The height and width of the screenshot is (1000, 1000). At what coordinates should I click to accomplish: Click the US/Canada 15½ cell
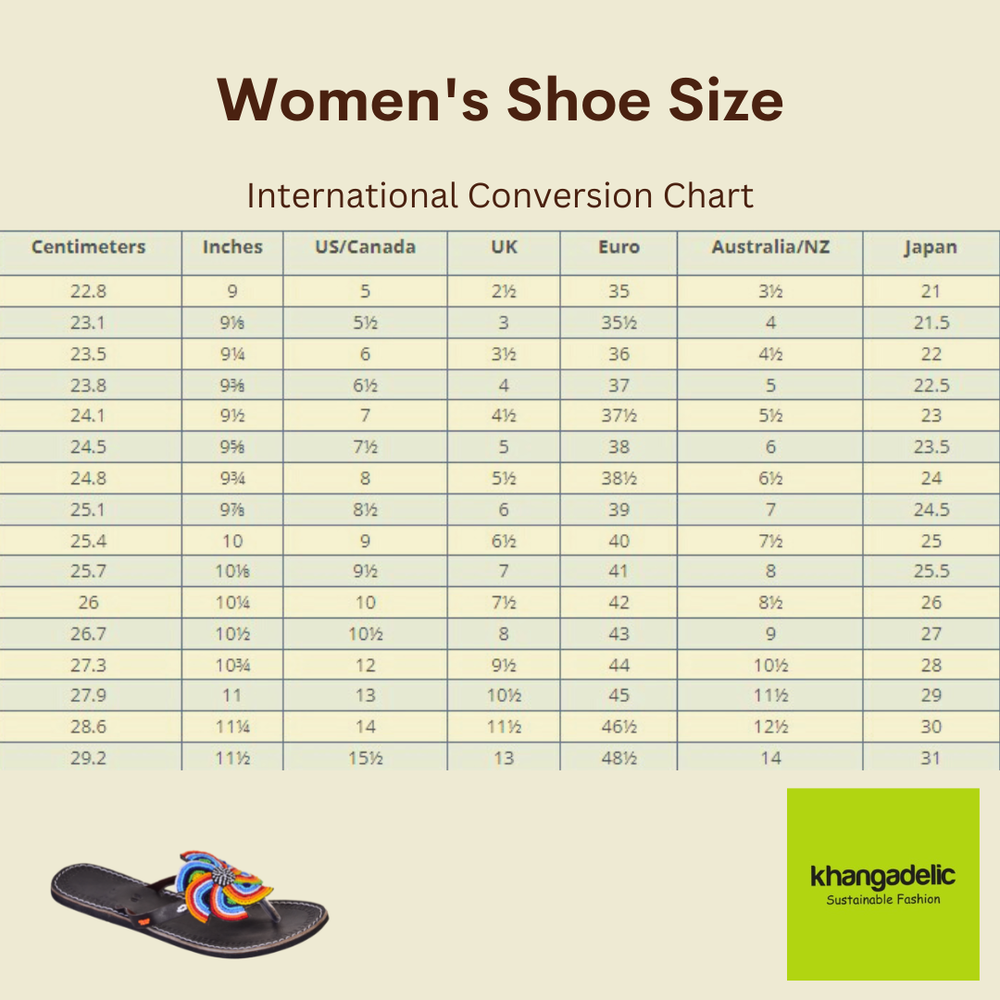coord(365,758)
